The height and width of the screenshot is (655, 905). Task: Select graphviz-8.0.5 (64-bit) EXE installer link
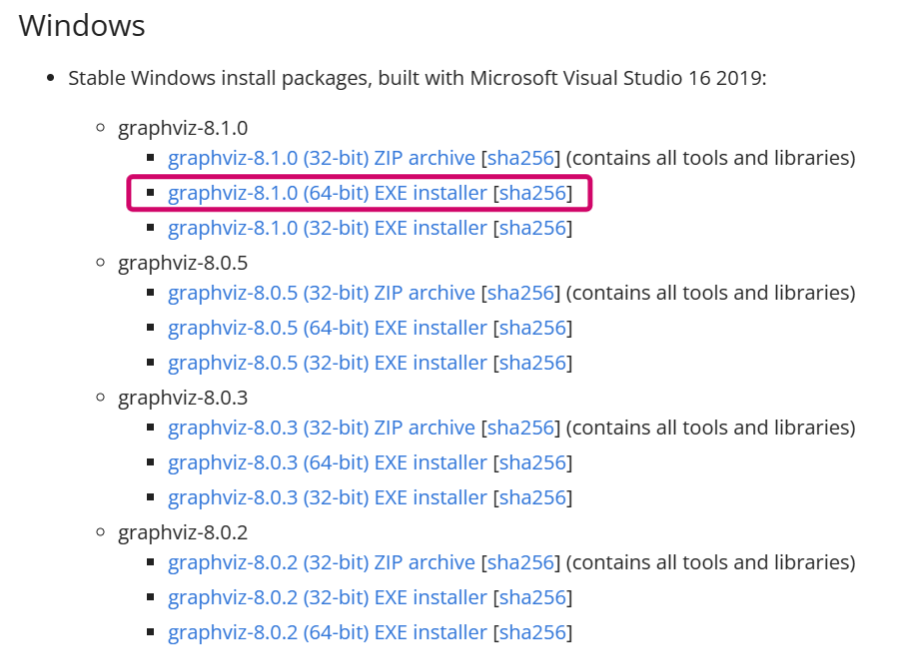pos(327,328)
